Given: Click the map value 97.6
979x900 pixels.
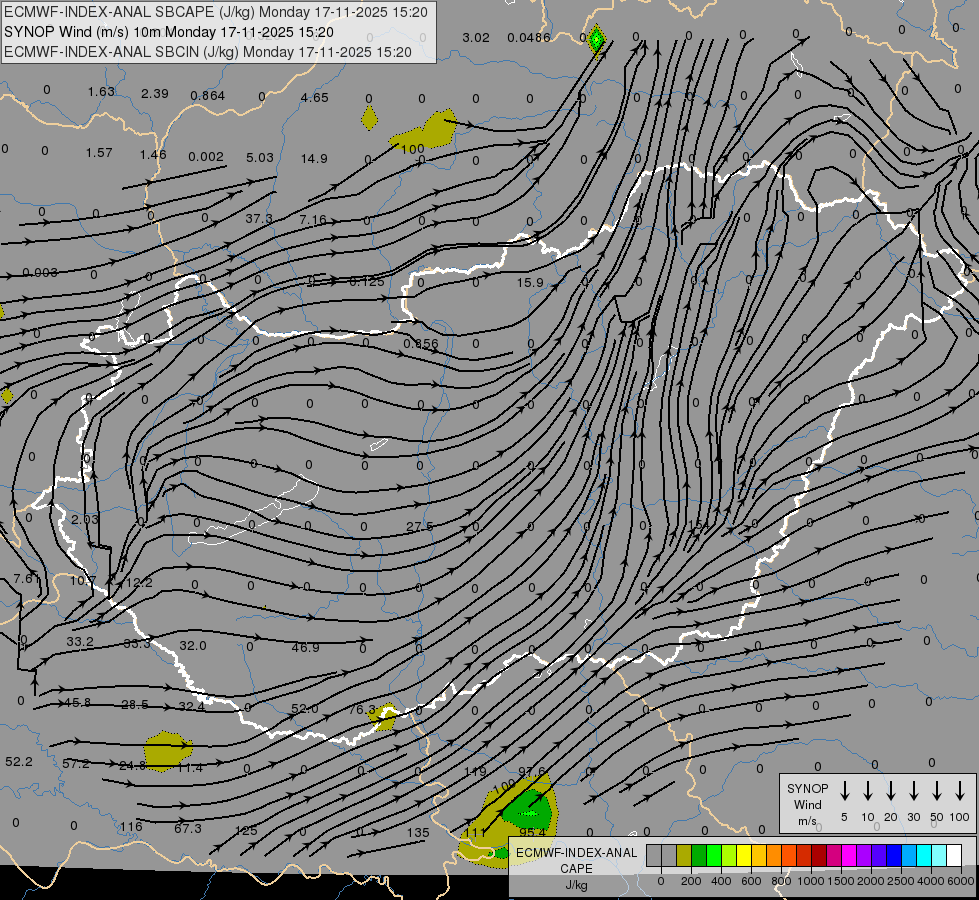Looking at the screenshot, I should tap(532, 772).
